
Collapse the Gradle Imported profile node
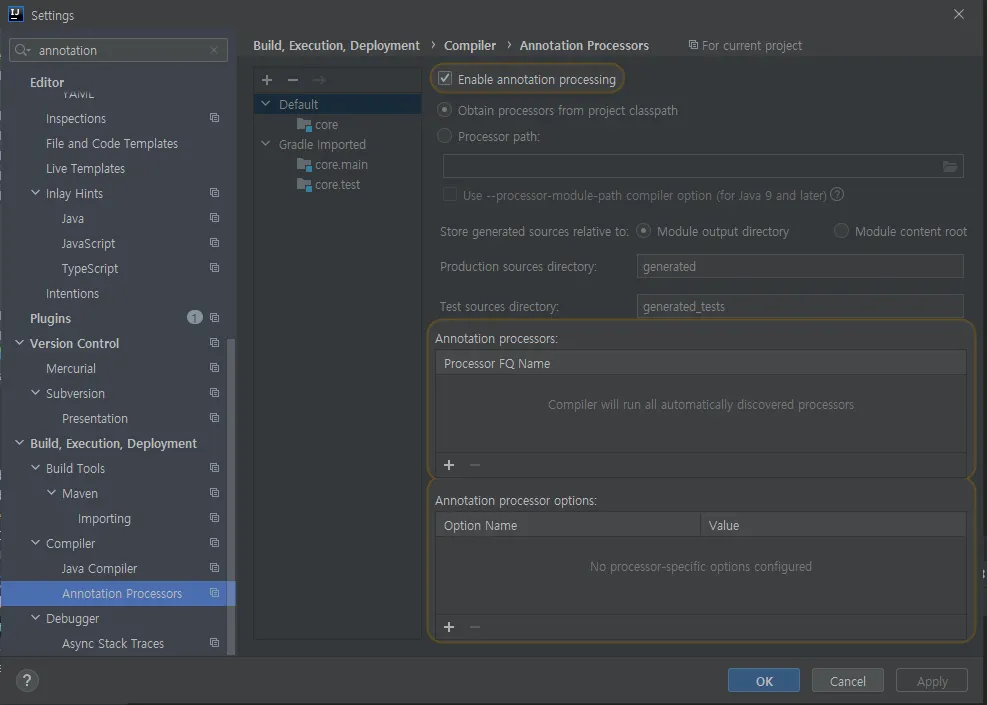266,144
